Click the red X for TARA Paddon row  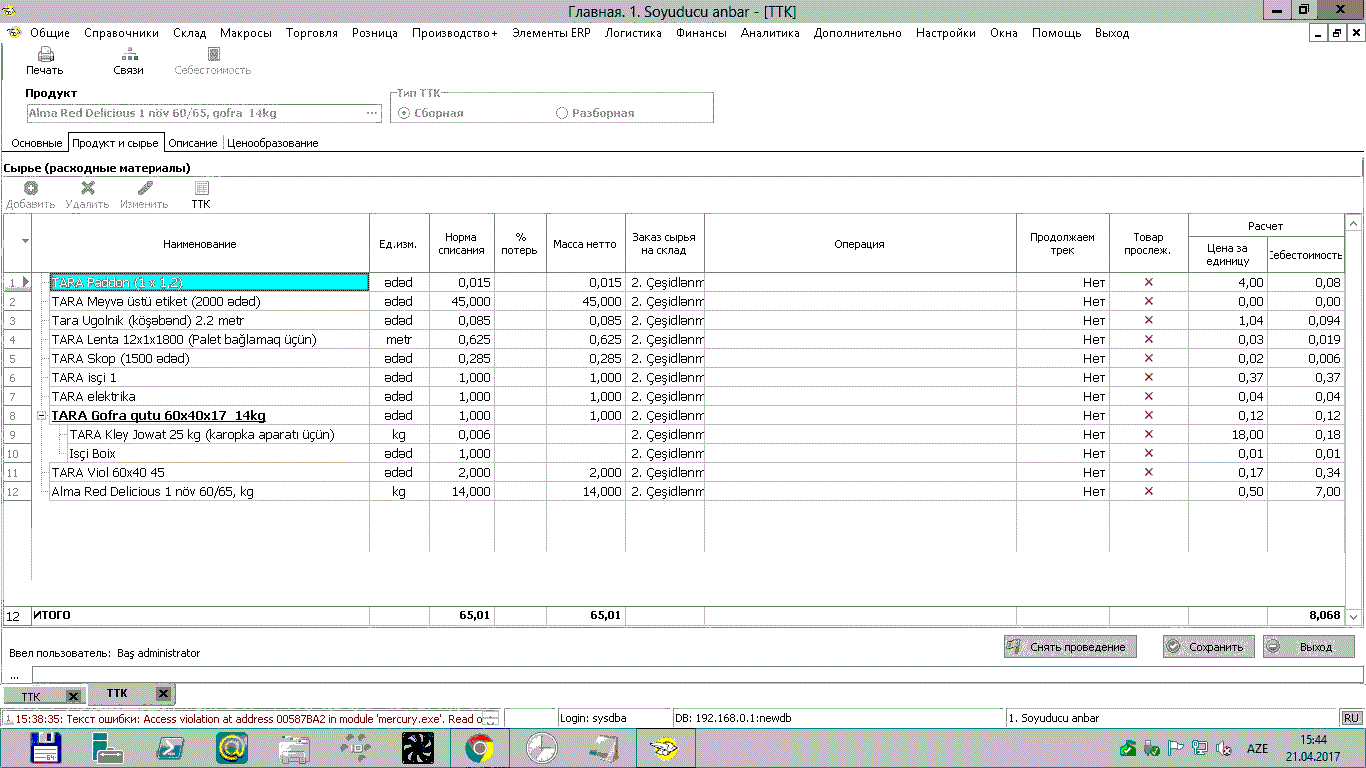coord(1148,283)
